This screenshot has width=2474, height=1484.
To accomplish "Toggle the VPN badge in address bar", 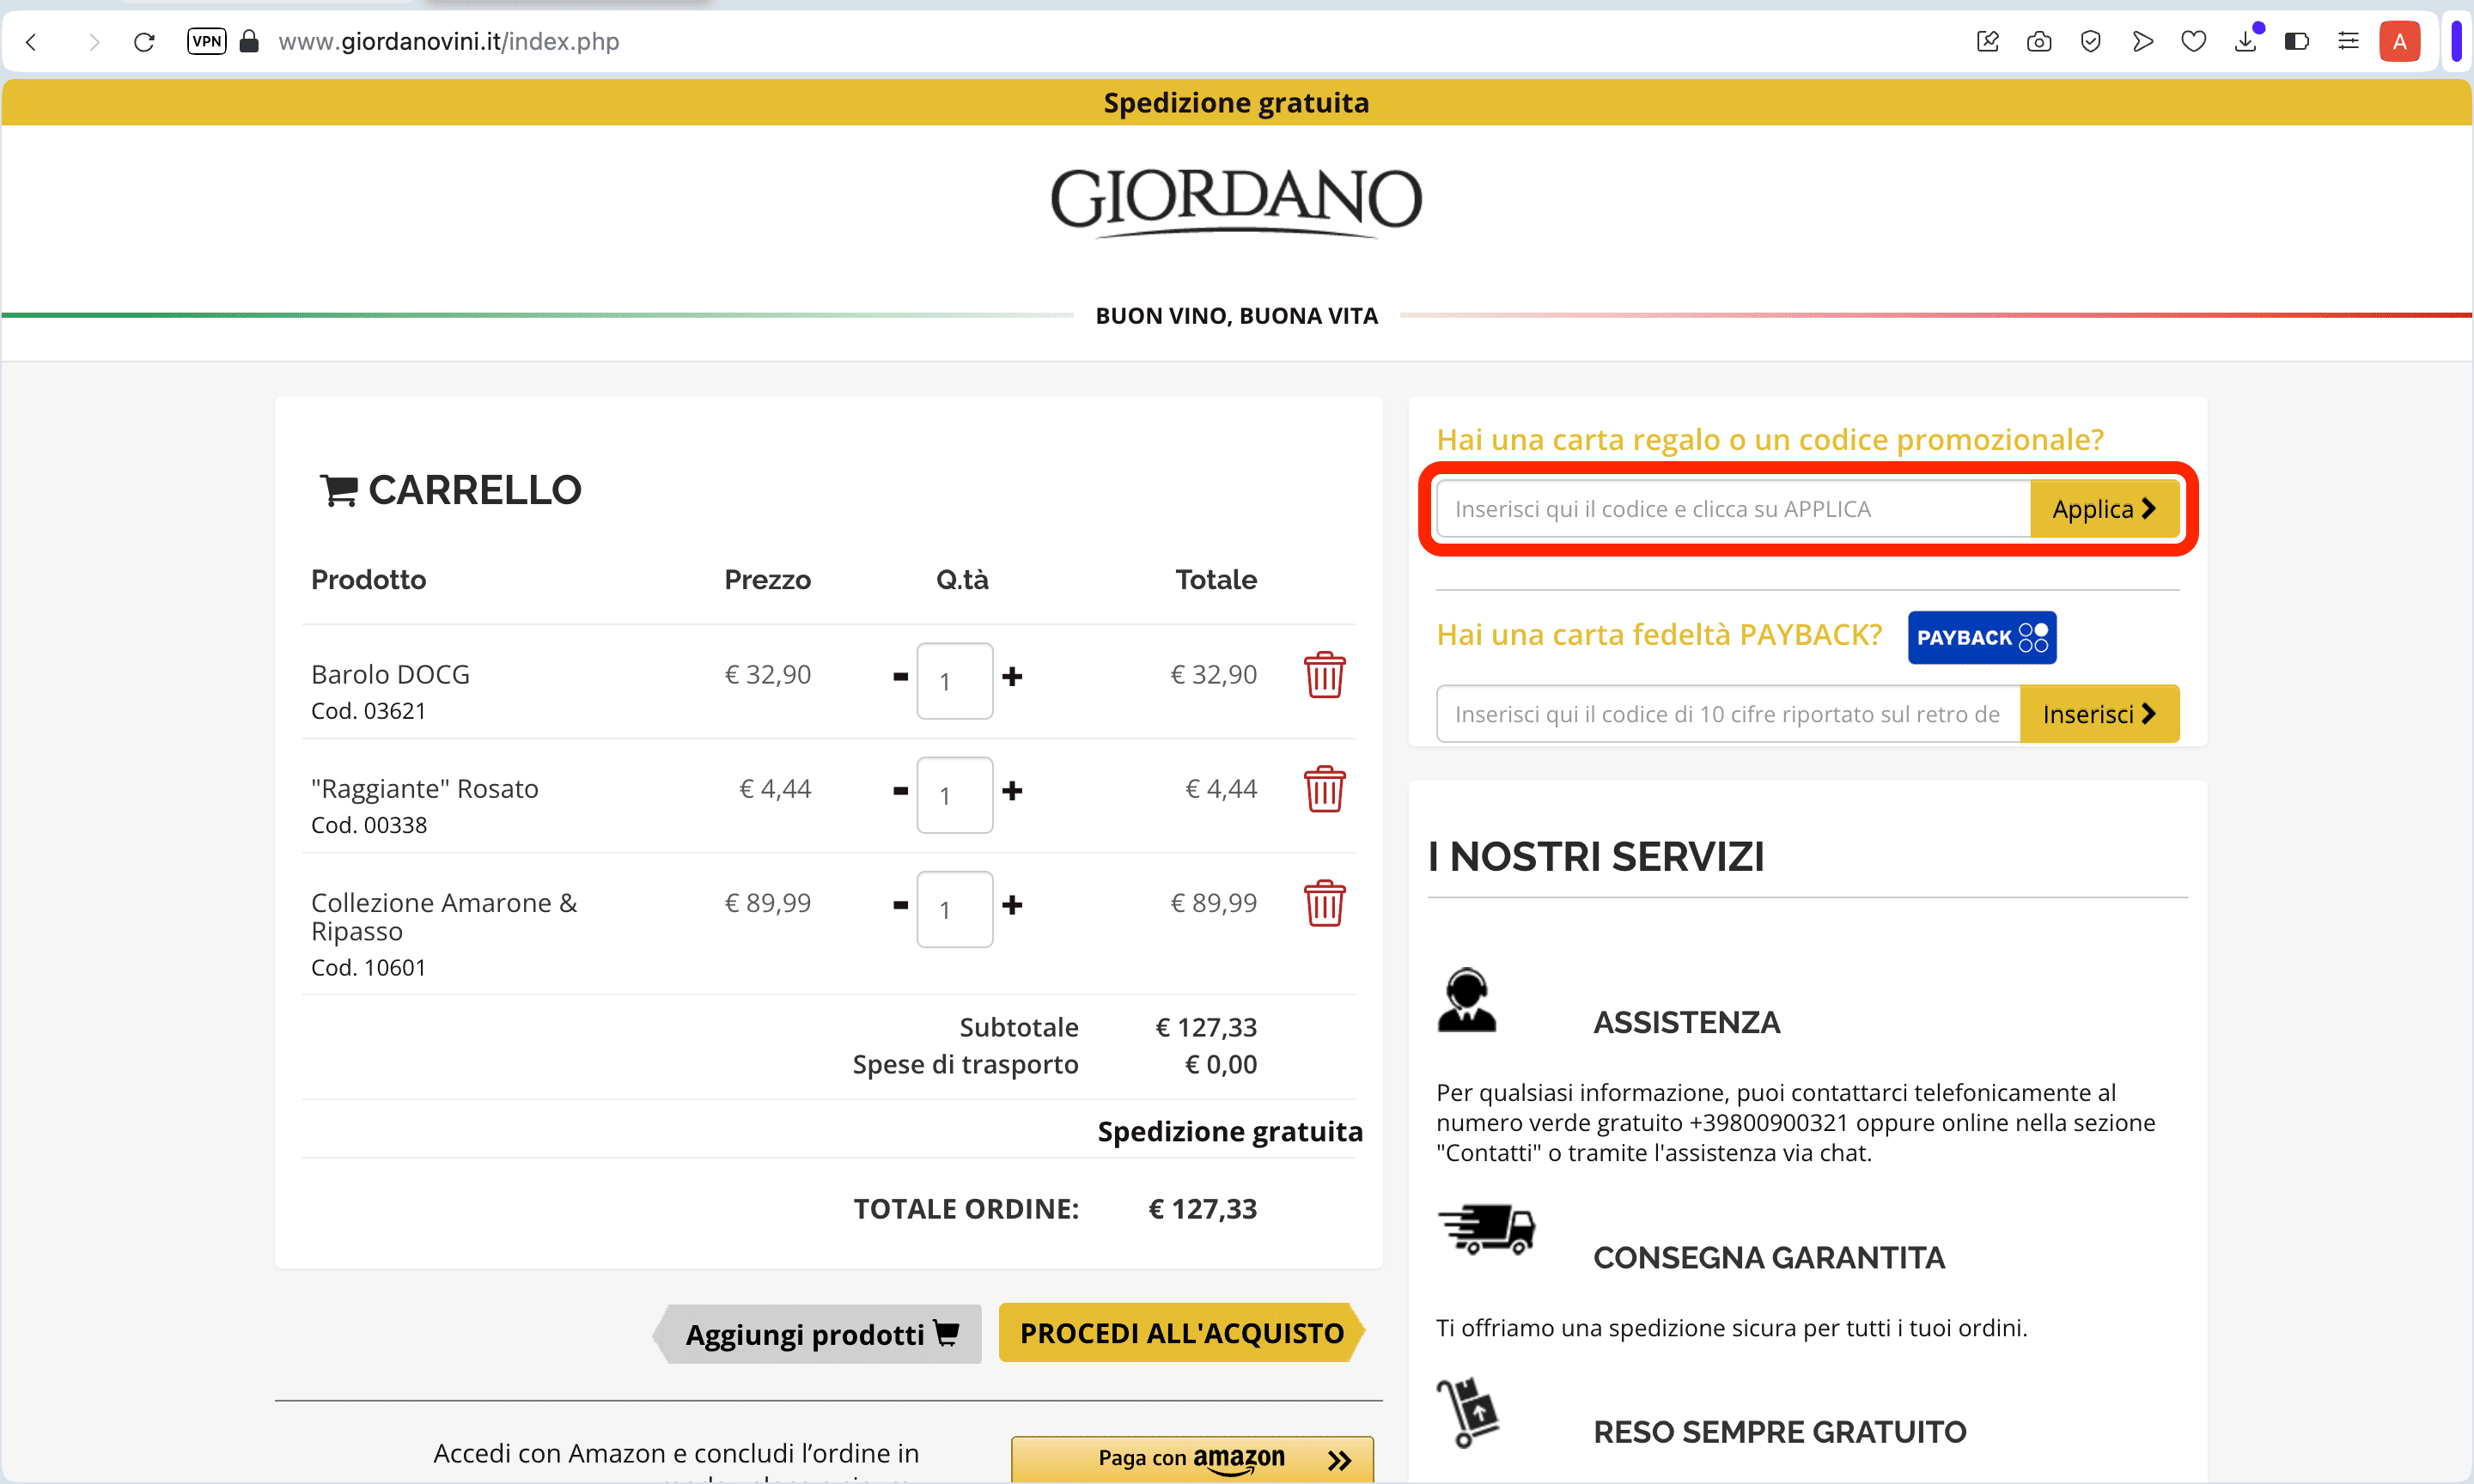I will point(206,41).
